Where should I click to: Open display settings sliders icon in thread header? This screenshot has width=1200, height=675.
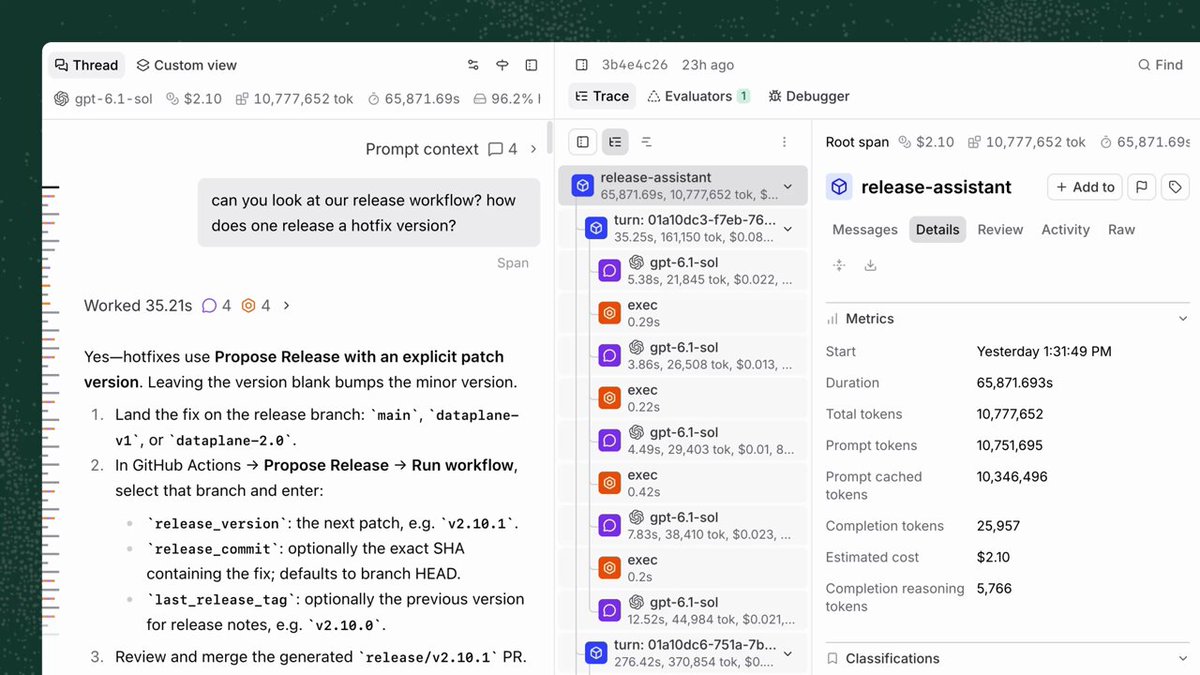473,65
